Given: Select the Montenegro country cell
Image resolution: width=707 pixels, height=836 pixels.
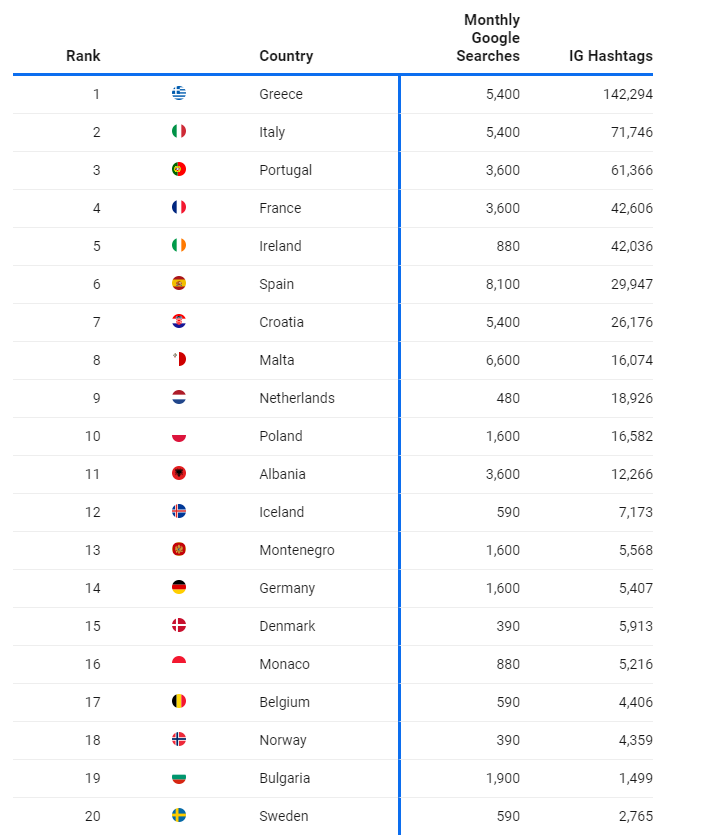Looking at the screenshot, I should coord(297,550).
